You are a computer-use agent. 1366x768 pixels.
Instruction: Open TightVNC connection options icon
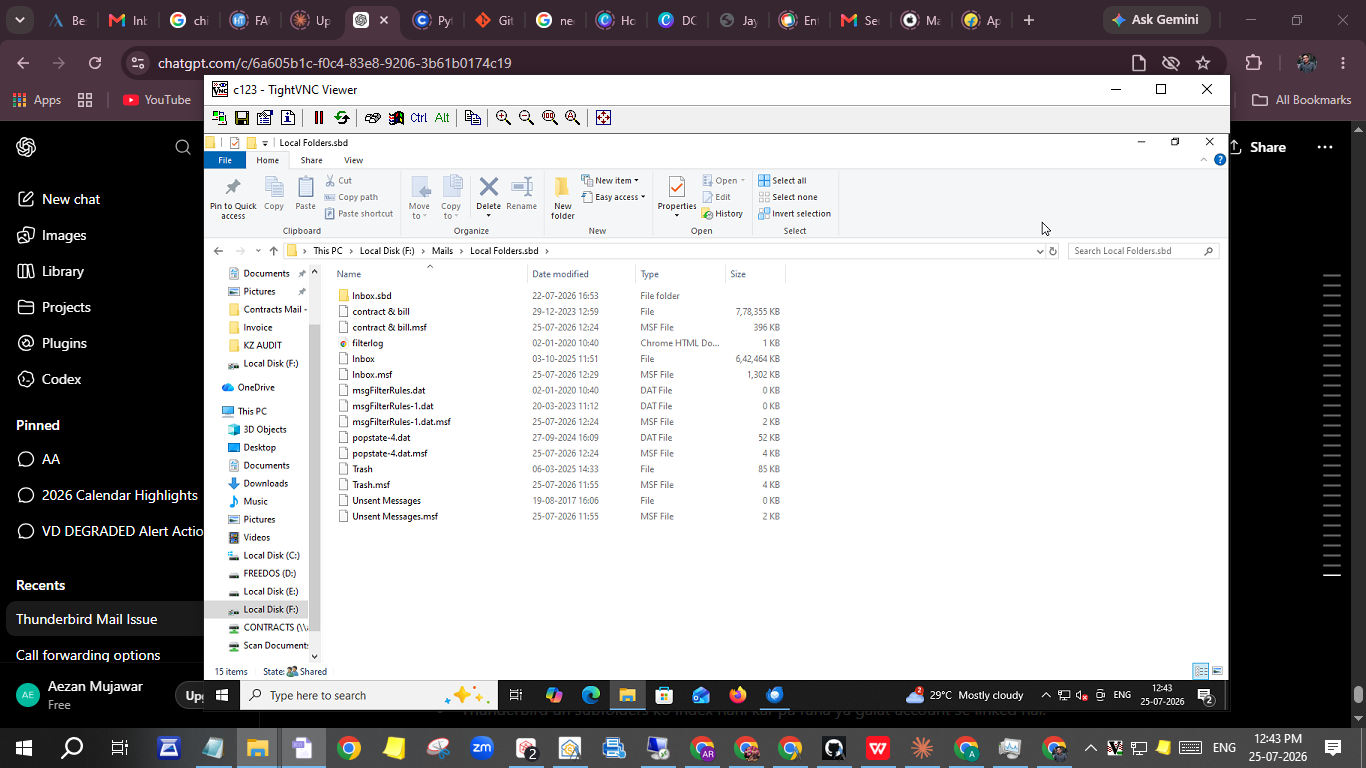tap(265, 118)
